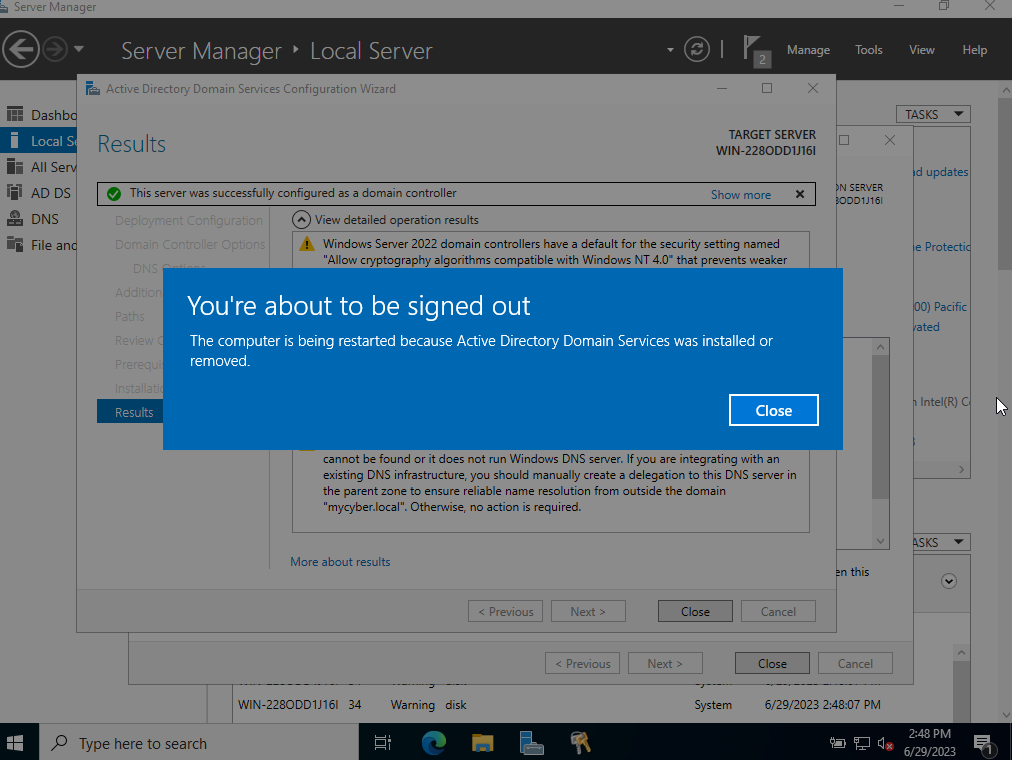Click the power tray icon
This screenshot has width=1012, height=760.
(838, 744)
